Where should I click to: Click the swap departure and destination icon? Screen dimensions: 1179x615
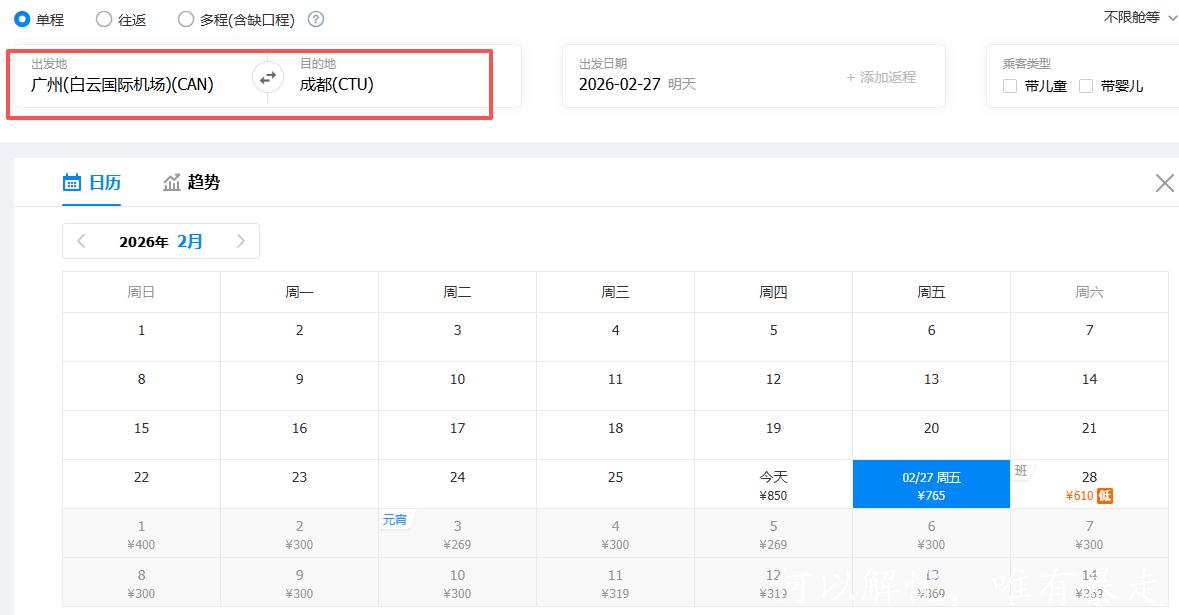coord(268,77)
